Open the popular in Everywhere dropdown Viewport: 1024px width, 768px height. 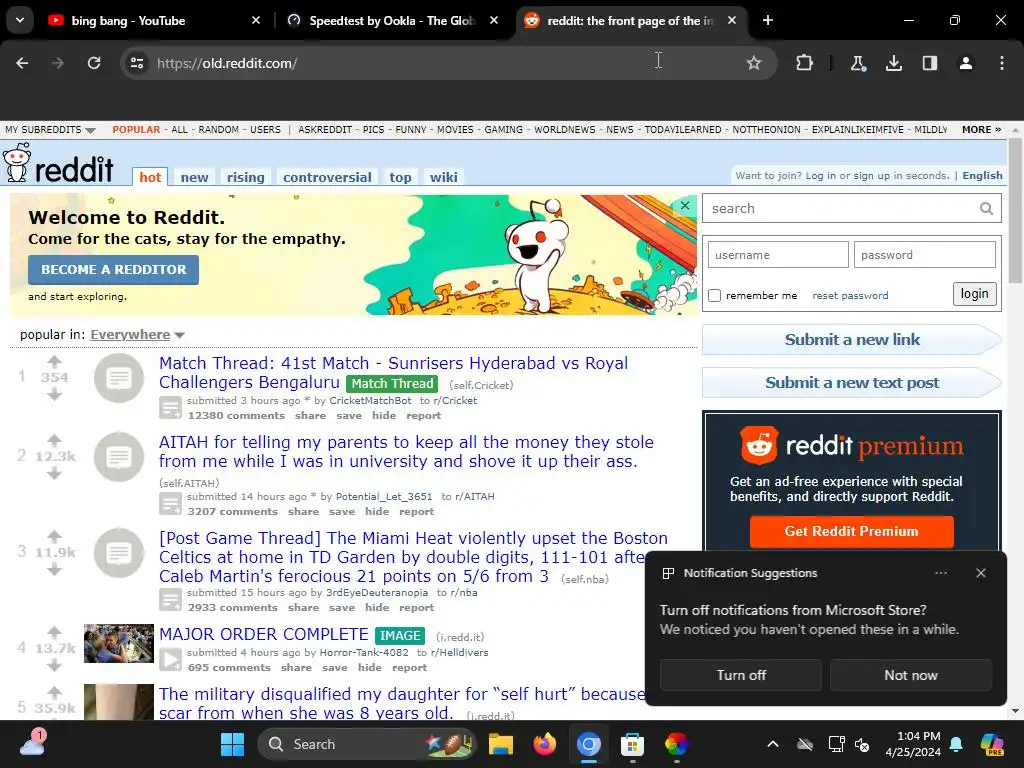point(138,334)
